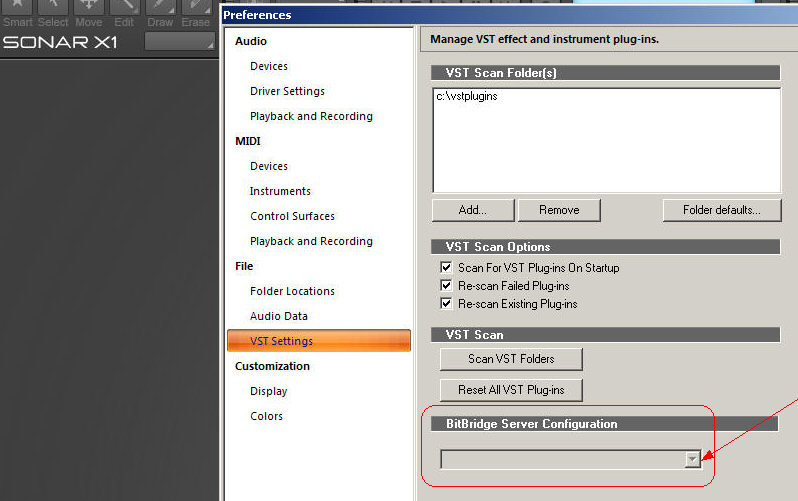Viewport: 798px width, 501px height.
Task: Open Control Surfaces page
Action: [292, 216]
